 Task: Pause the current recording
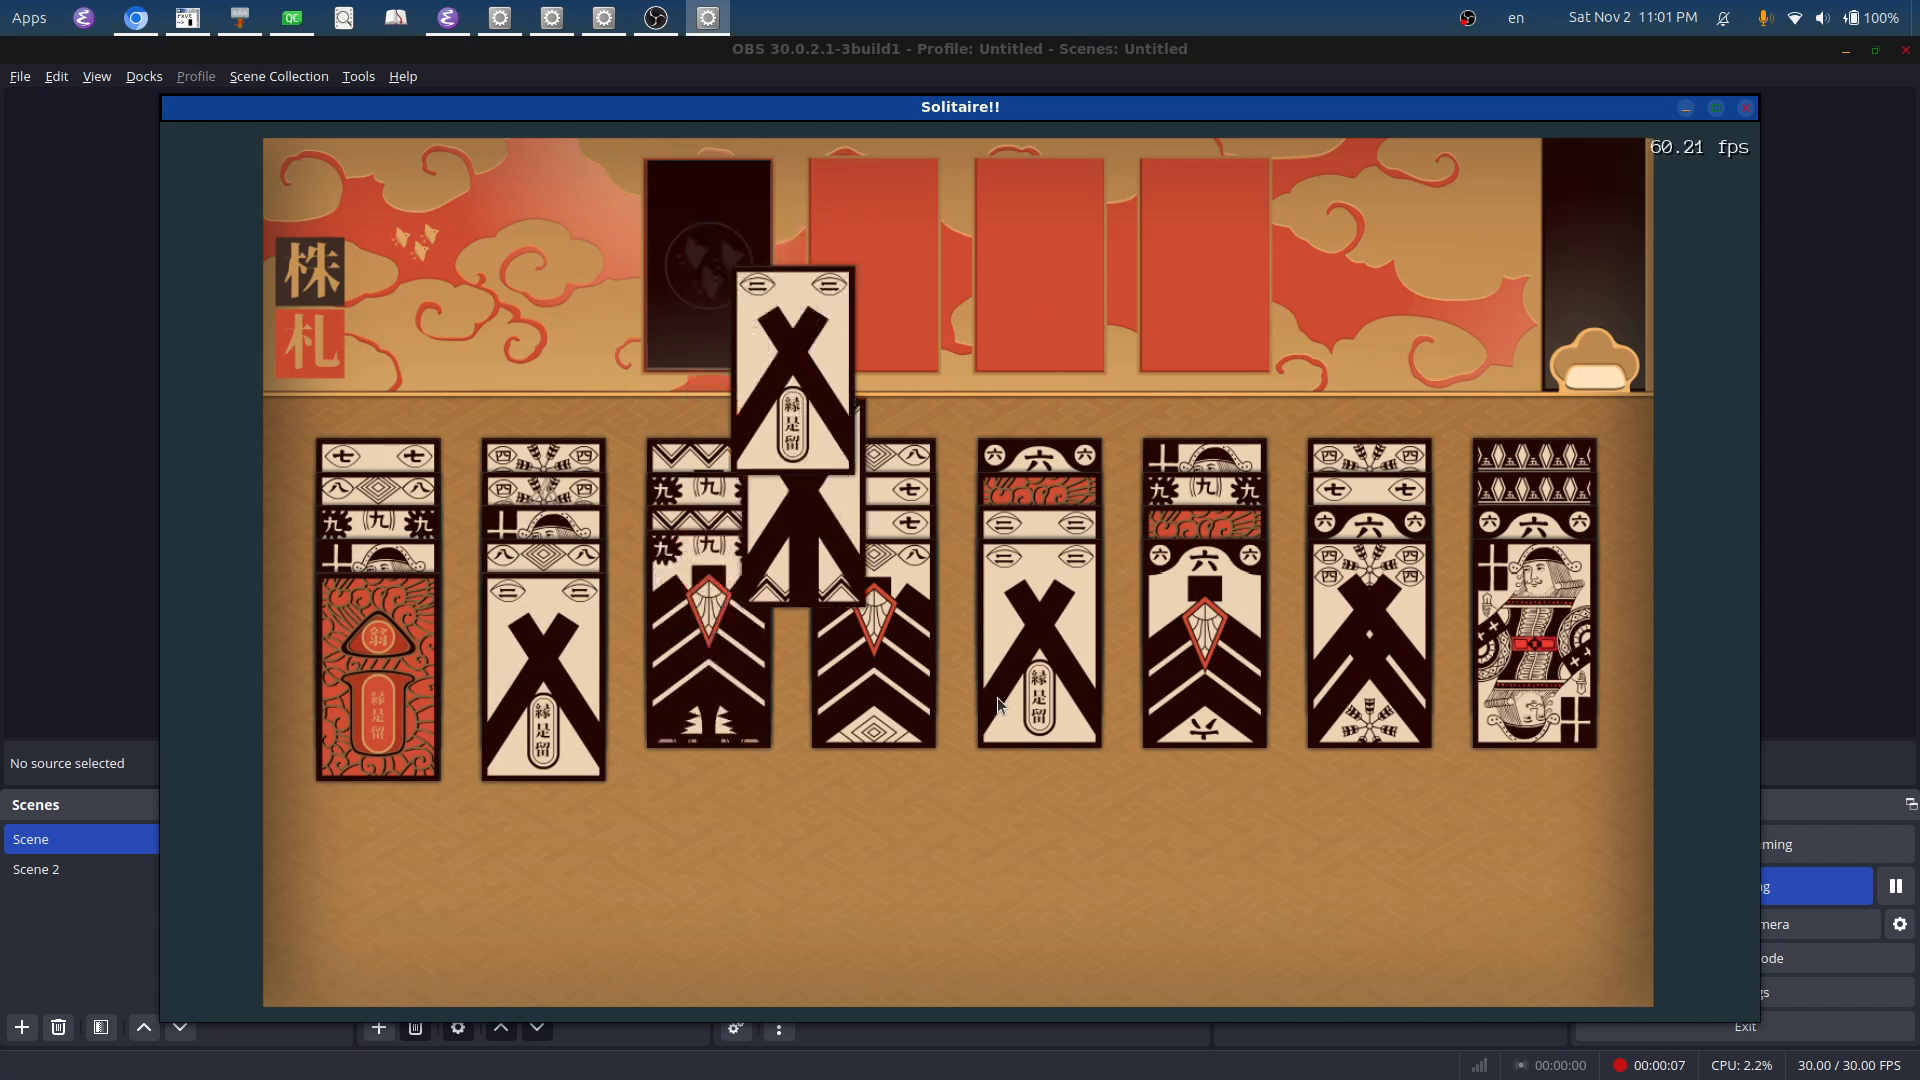[x=1897, y=886]
